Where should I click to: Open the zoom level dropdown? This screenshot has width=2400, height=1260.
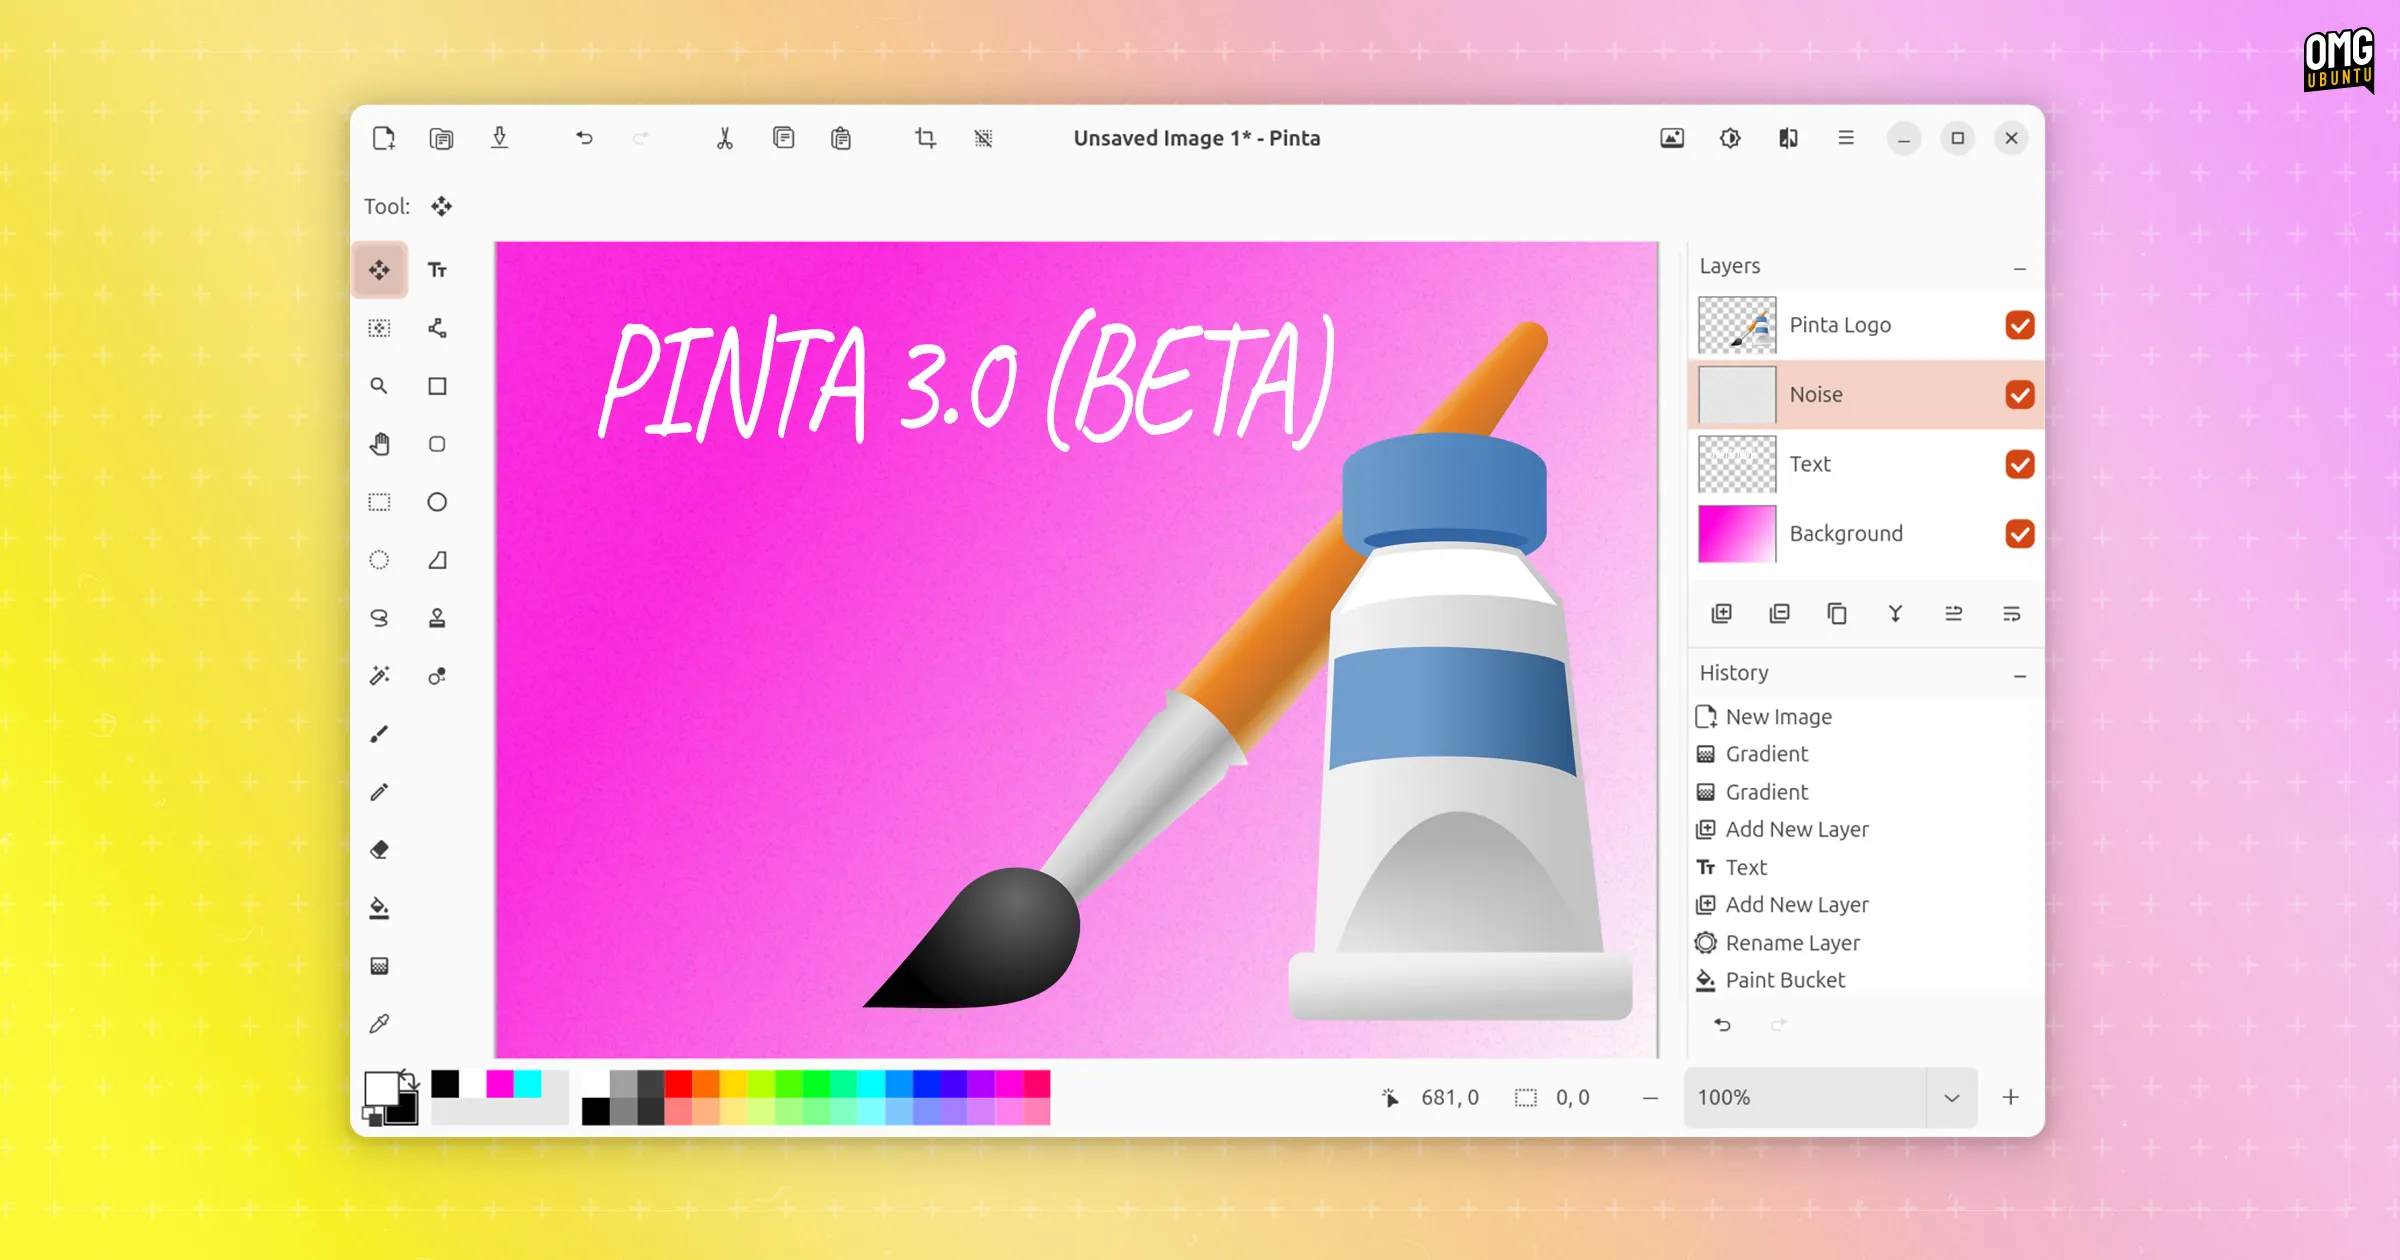tap(1952, 1098)
